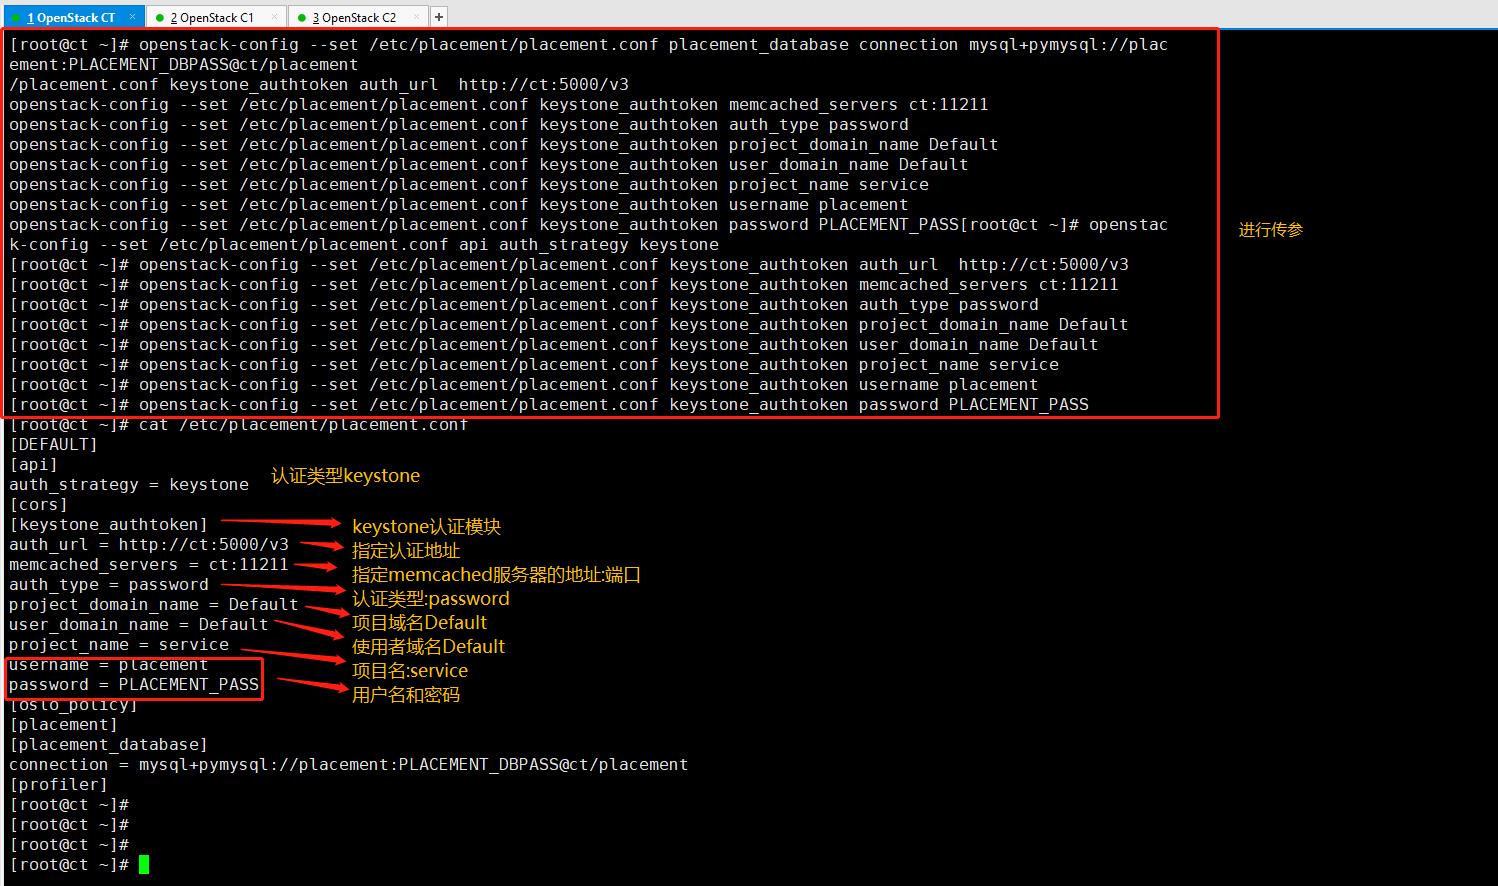Close the OpenStack C1 tab
Screen dimensions: 1498x886
point(275,17)
